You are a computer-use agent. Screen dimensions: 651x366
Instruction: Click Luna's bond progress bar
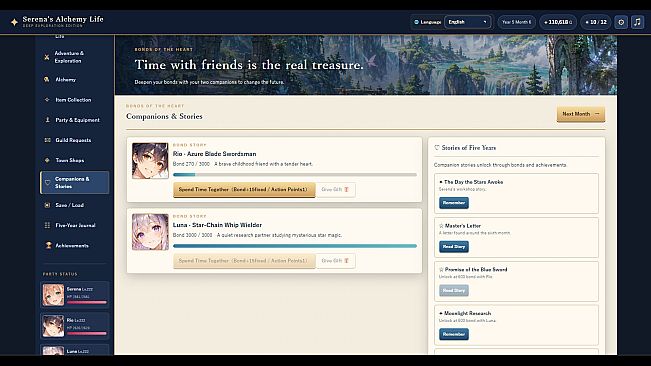click(295, 246)
